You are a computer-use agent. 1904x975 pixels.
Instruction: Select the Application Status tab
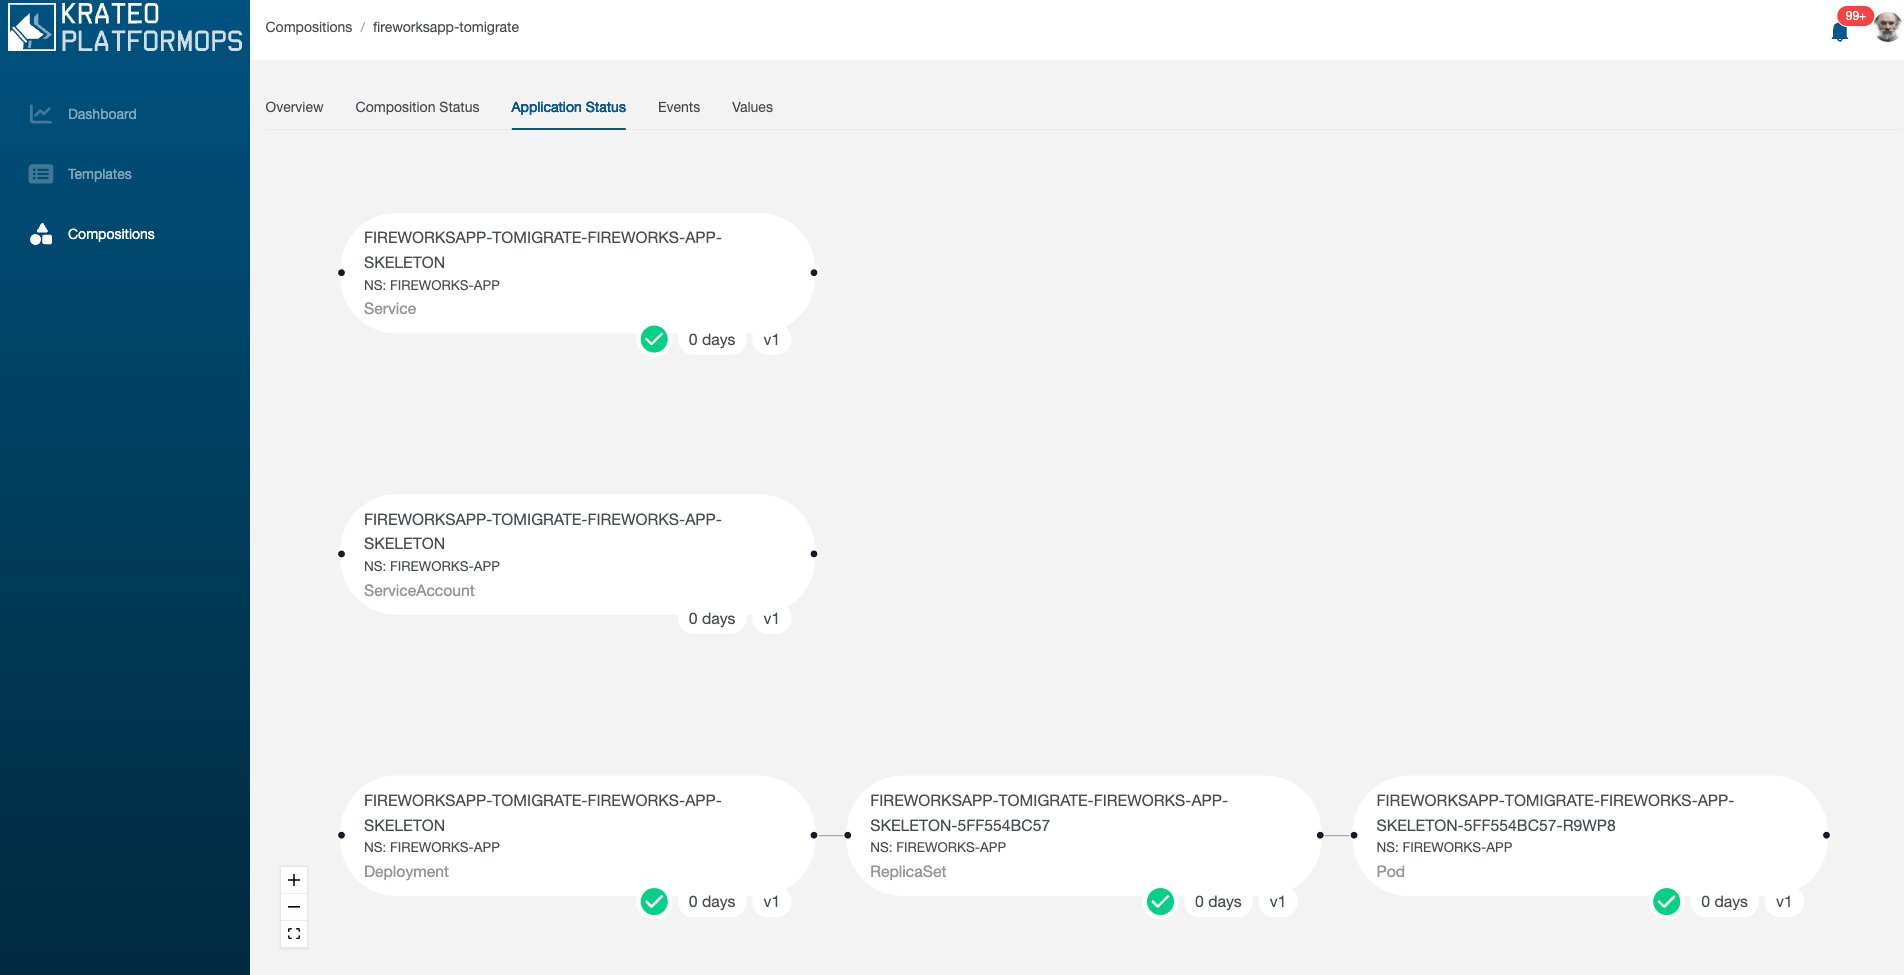click(x=568, y=107)
